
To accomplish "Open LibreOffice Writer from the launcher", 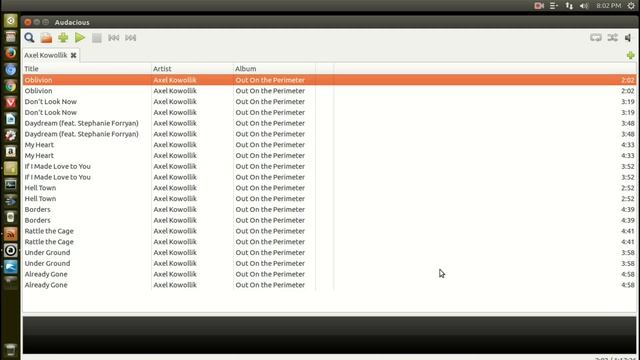I will click(11, 119).
